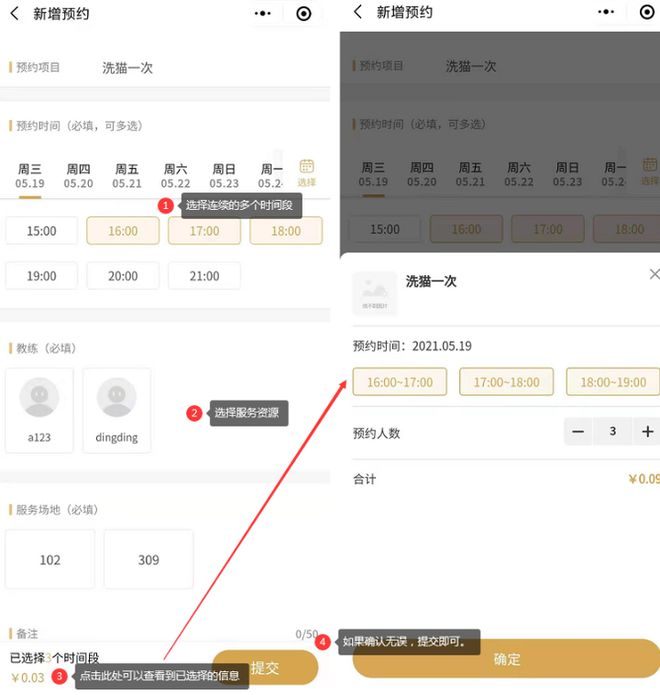Deselect the 17:00 time slot on left screen
Viewport: 660px width, 695px height.
204,230
